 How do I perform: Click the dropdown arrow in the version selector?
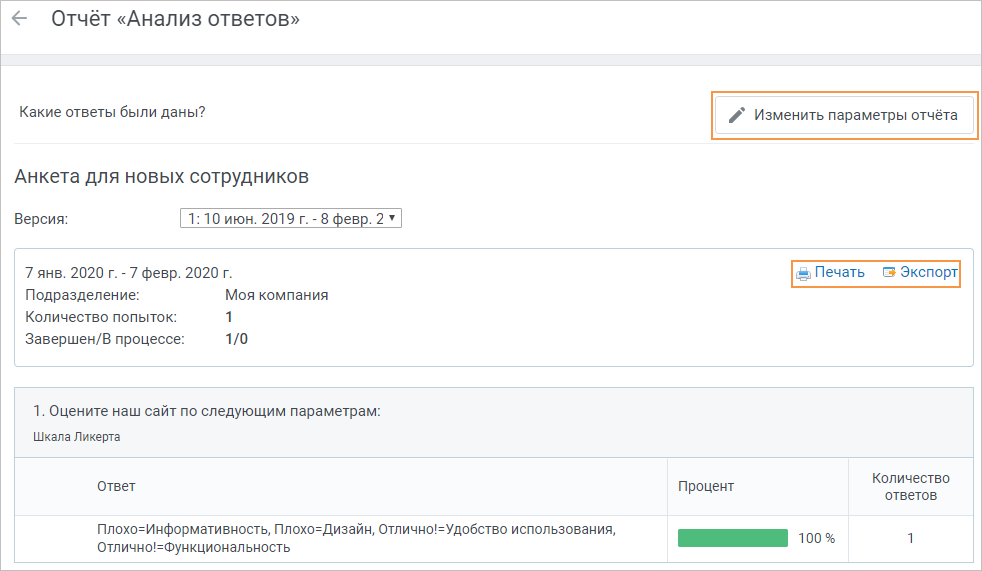[x=392, y=218]
